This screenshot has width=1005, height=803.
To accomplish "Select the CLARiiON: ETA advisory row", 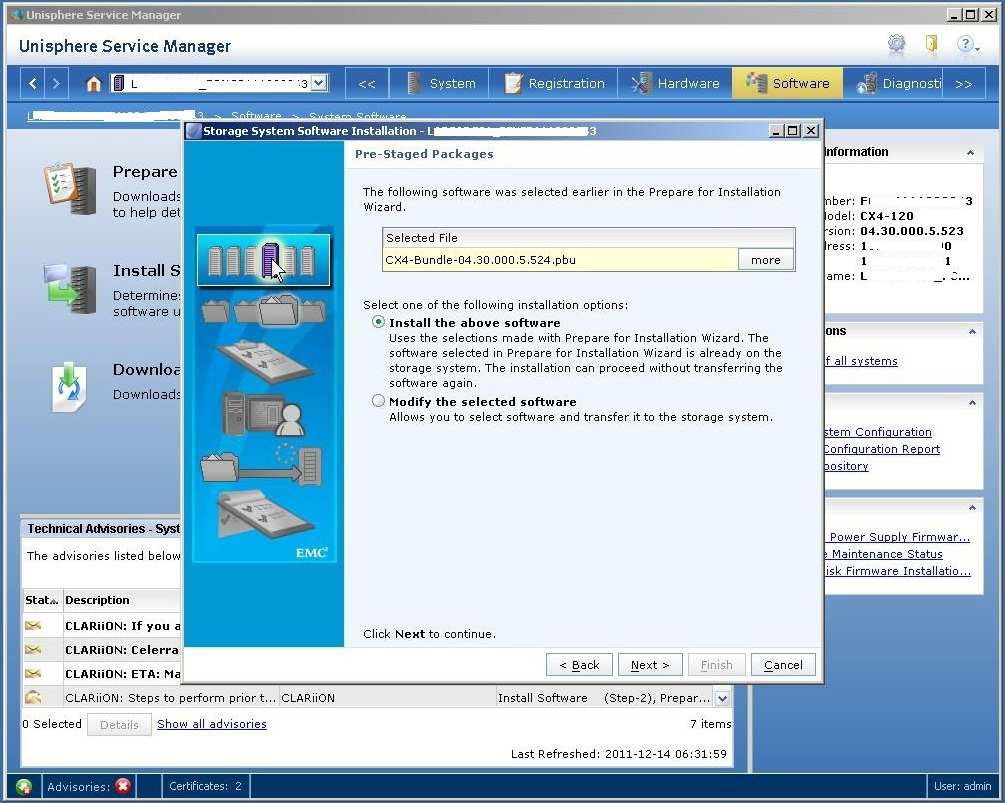I will (103, 674).
